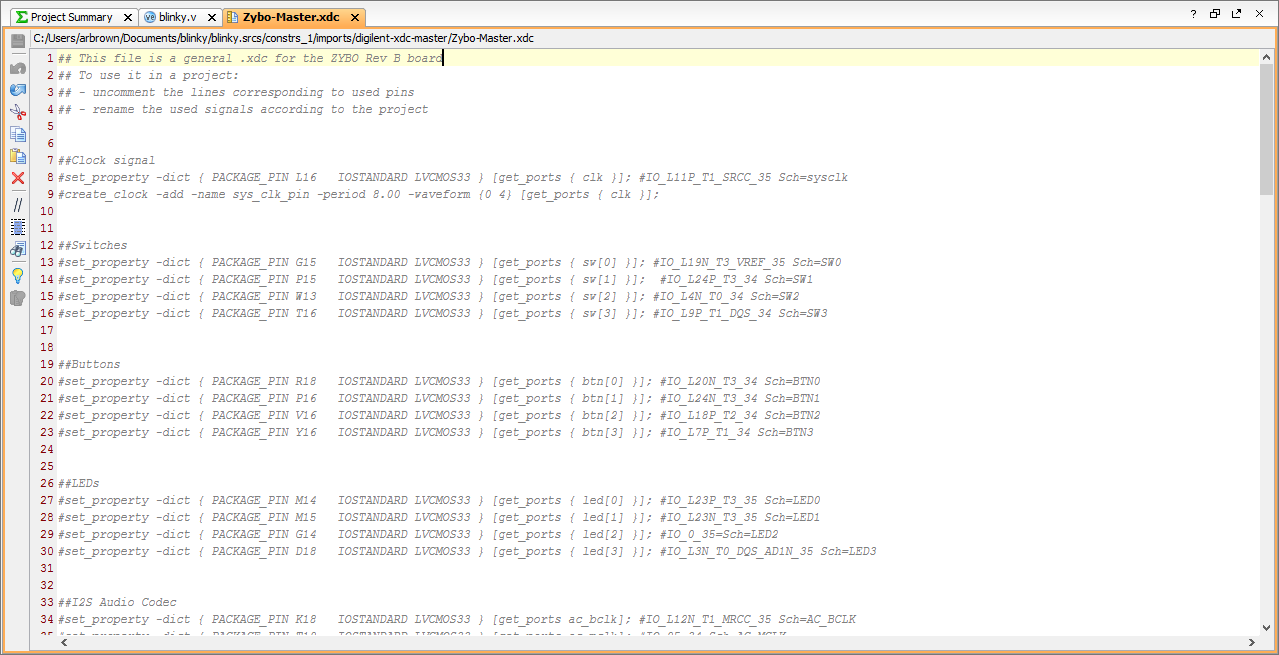Close the blinky.v tab

tap(211, 17)
